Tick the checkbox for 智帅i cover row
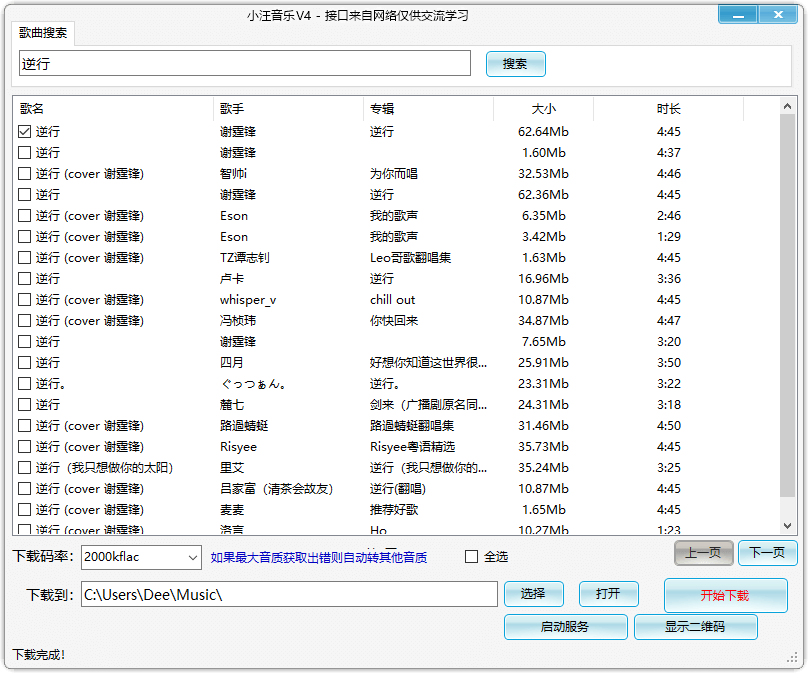The image size is (808, 673). pyautogui.click(x=24, y=174)
